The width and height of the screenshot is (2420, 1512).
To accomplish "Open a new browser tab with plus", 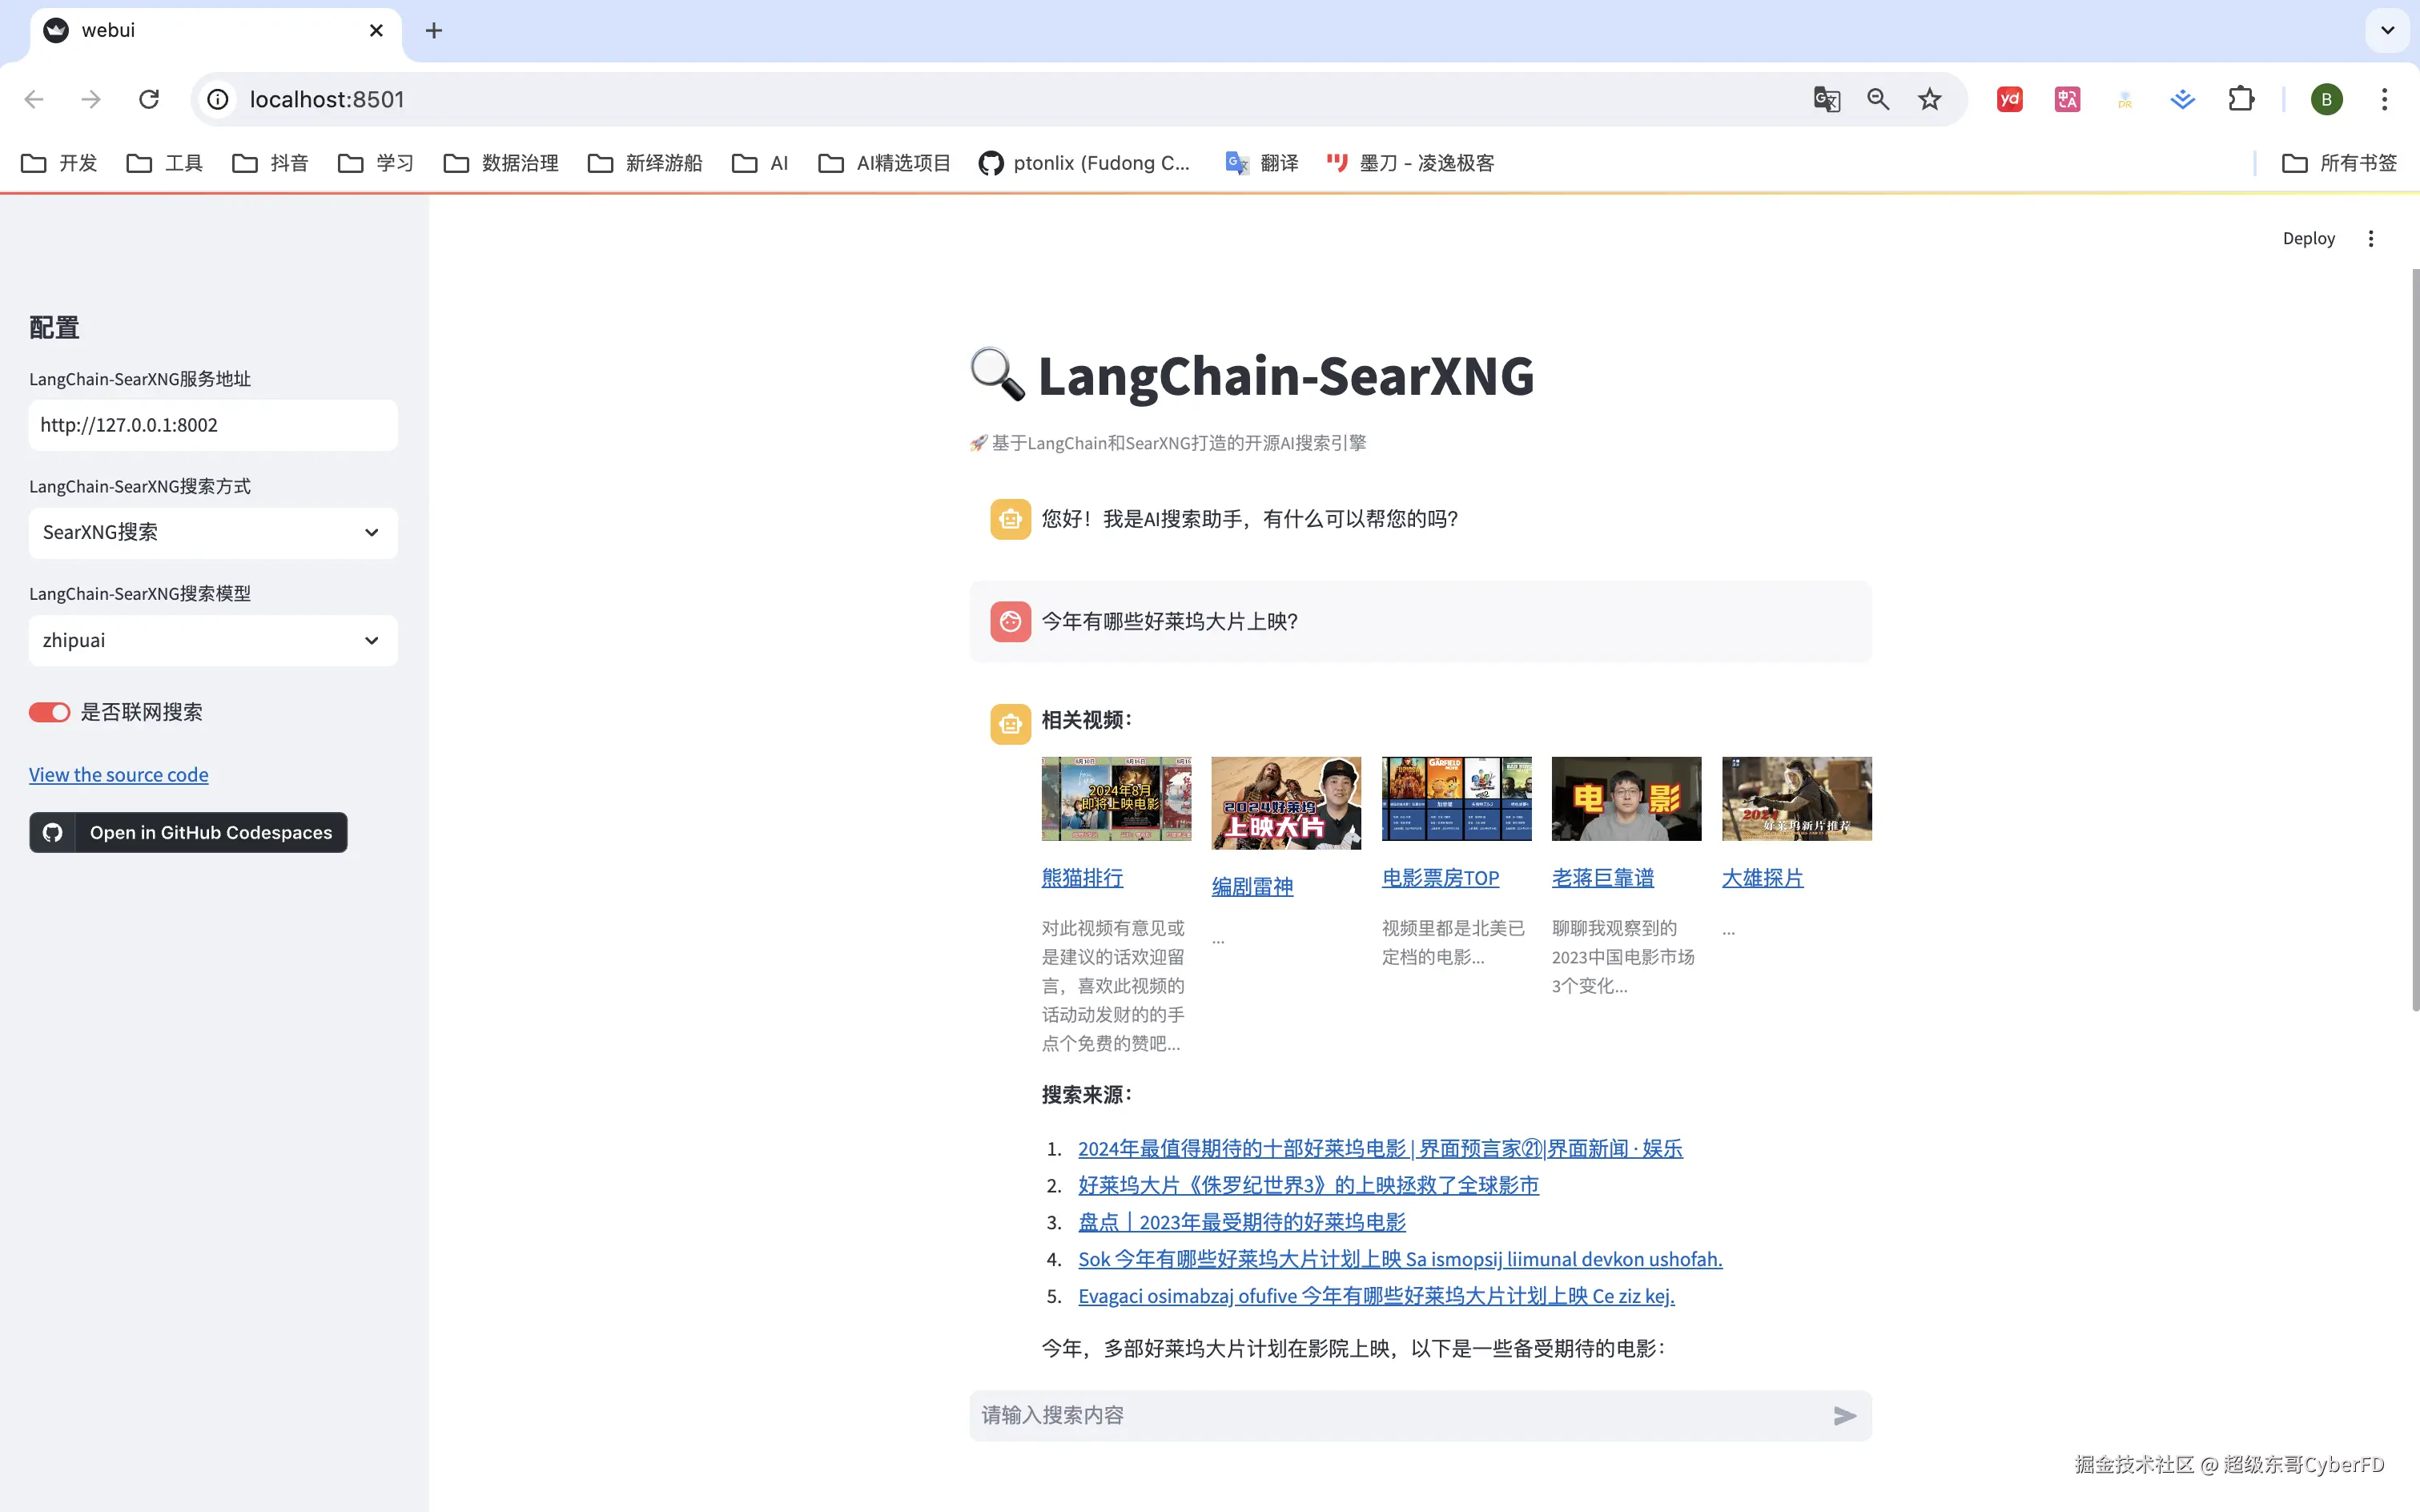I will 433,31.
